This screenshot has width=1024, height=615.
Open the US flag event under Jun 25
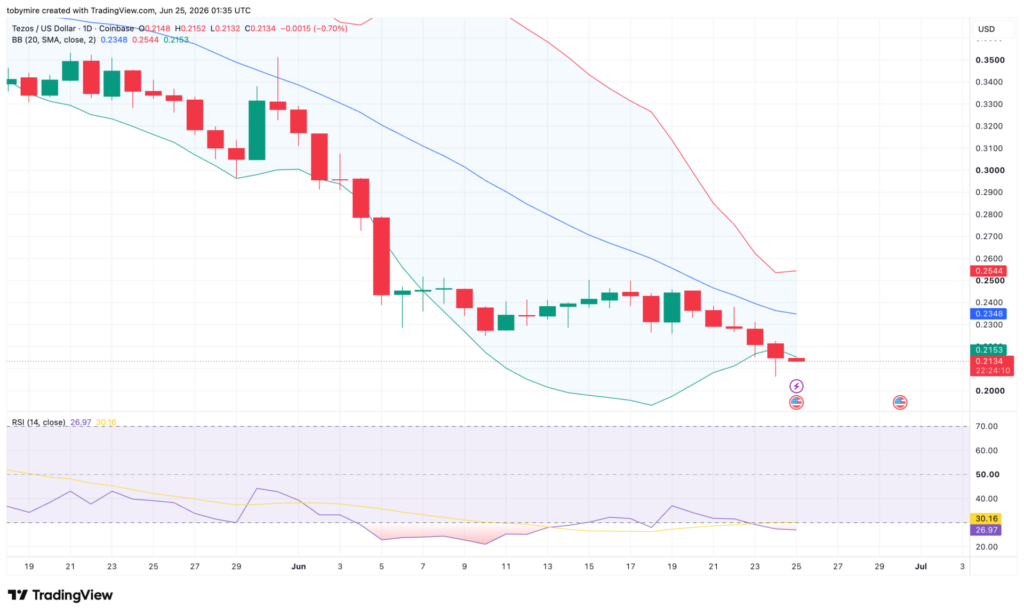(796, 402)
